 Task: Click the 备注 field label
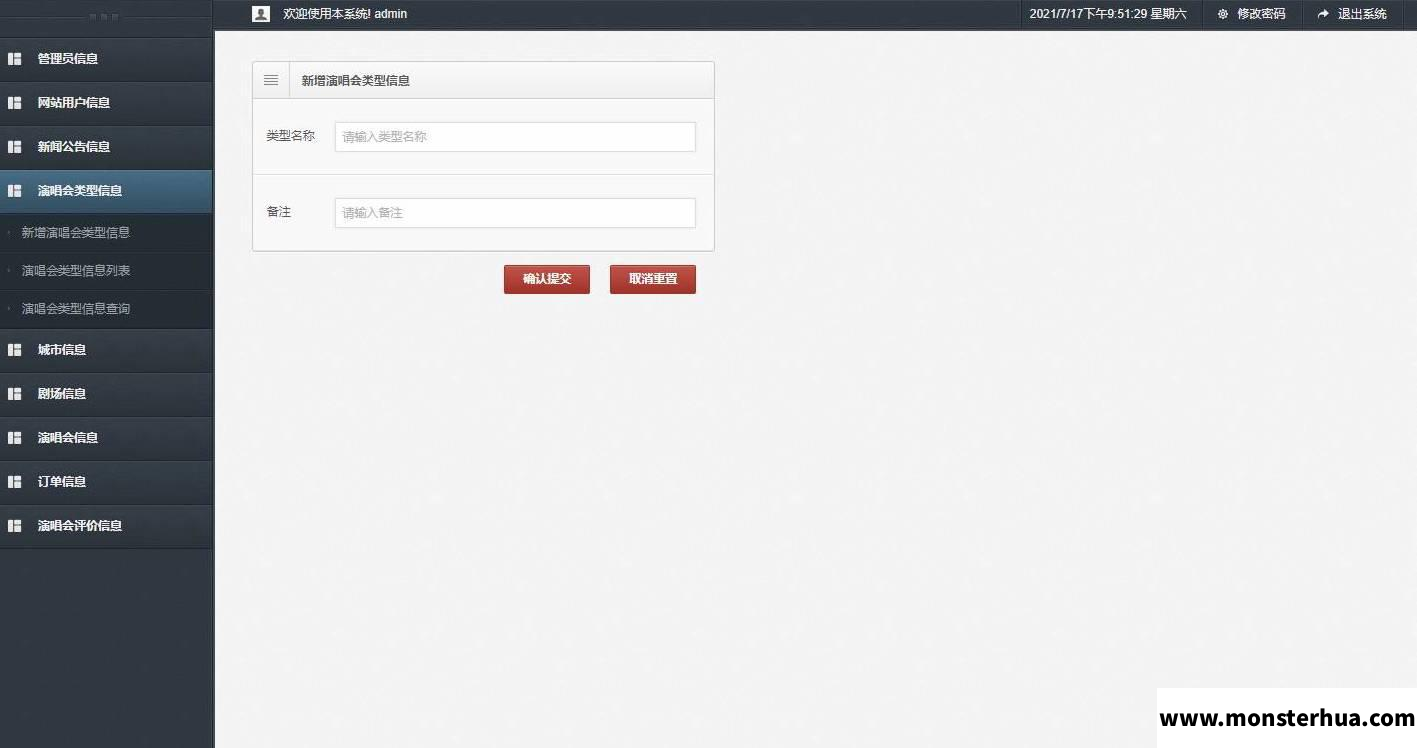pyautogui.click(x=278, y=212)
